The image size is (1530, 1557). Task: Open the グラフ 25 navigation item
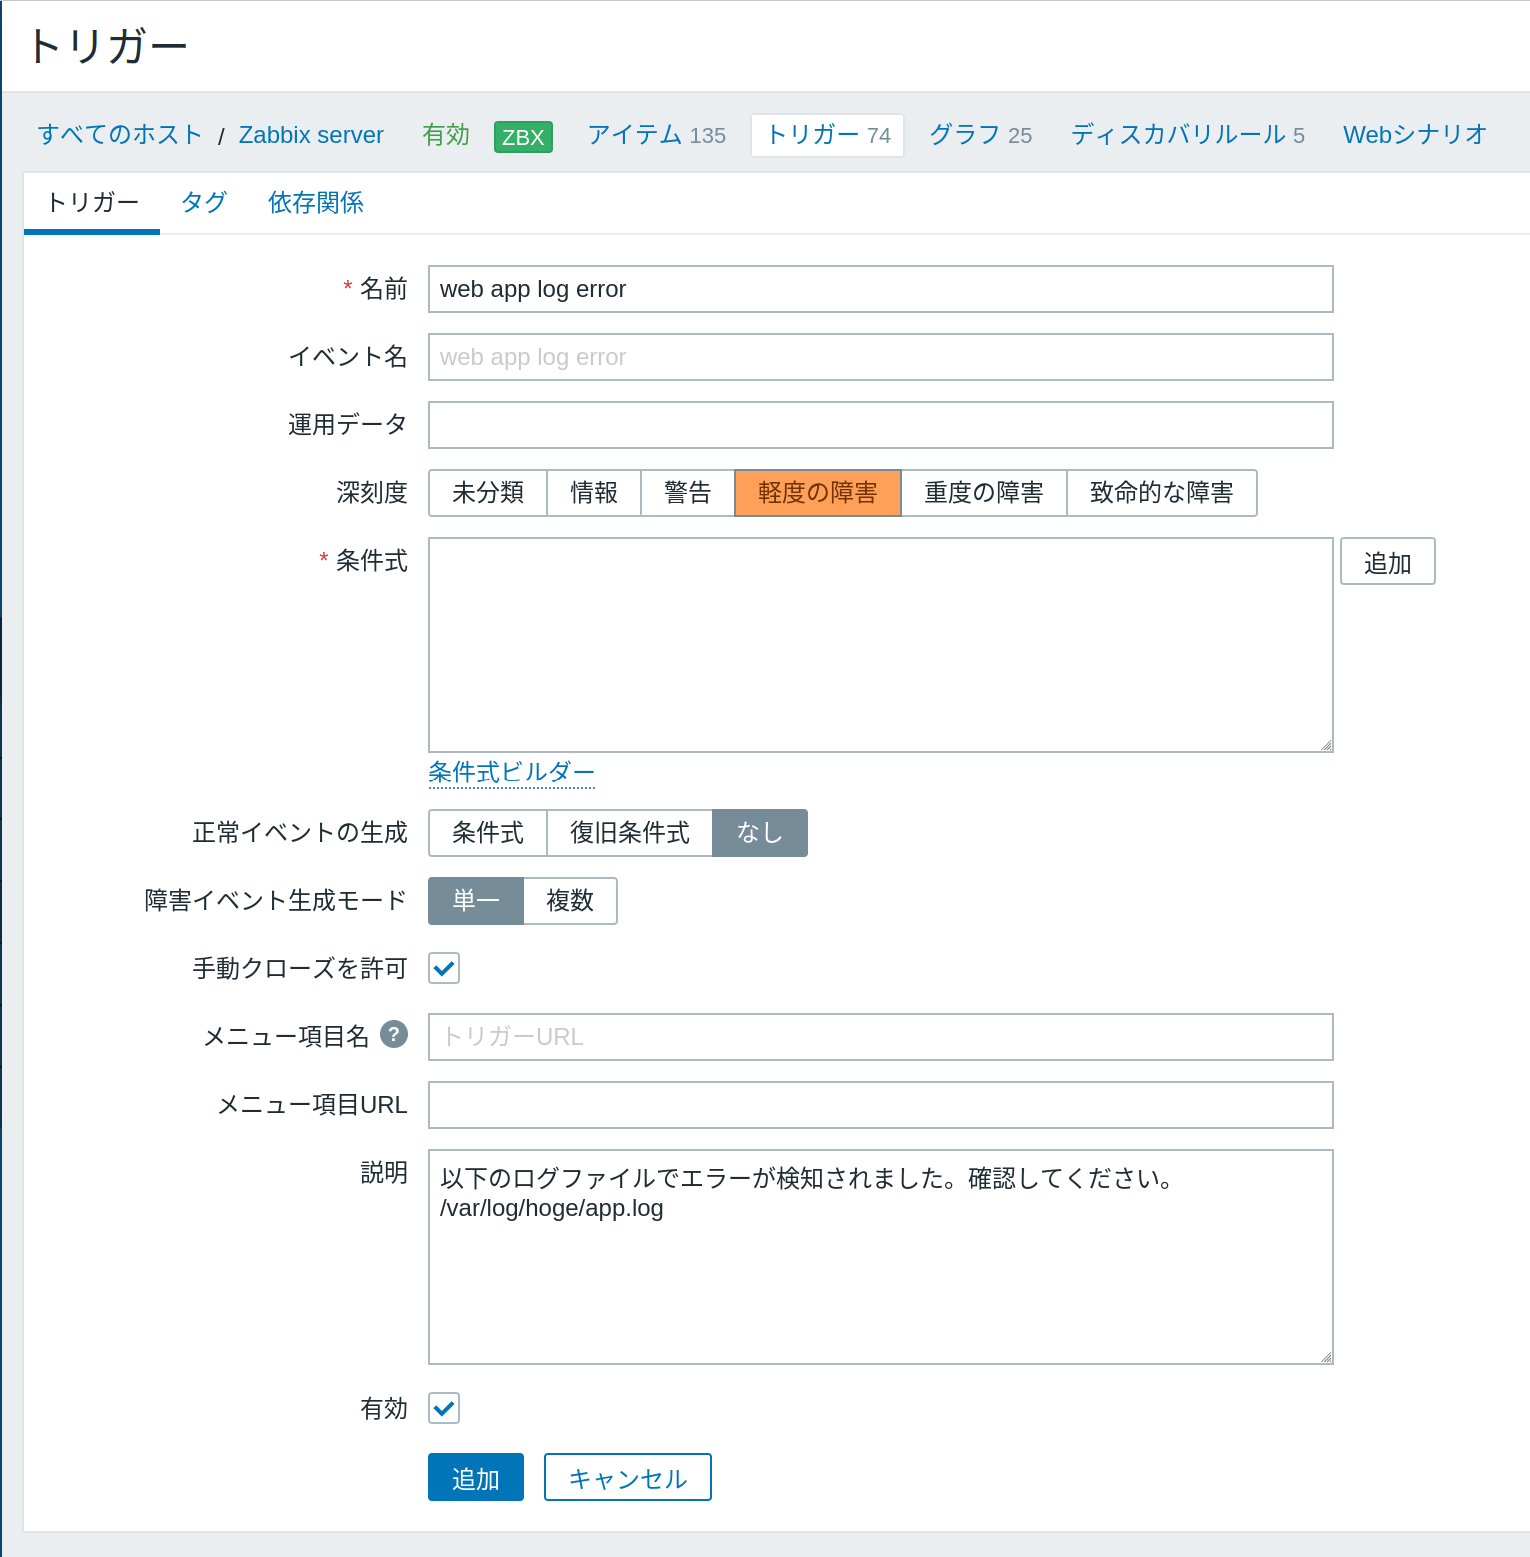(x=978, y=135)
